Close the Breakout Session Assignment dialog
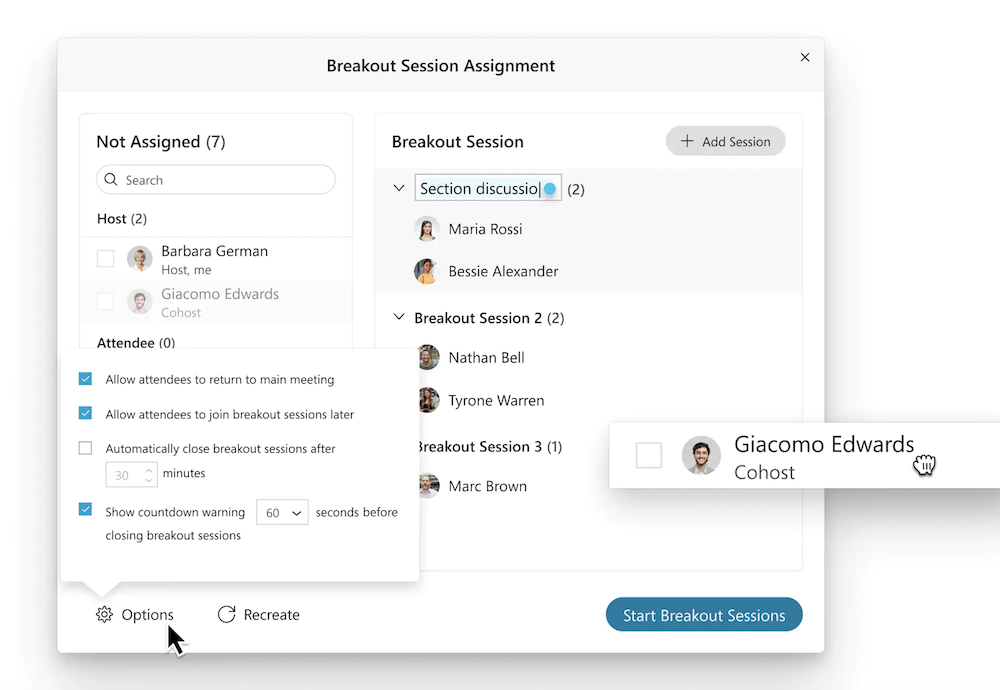Image resolution: width=1000 pixels, height=690 pixels. click(x=805, y=58)
